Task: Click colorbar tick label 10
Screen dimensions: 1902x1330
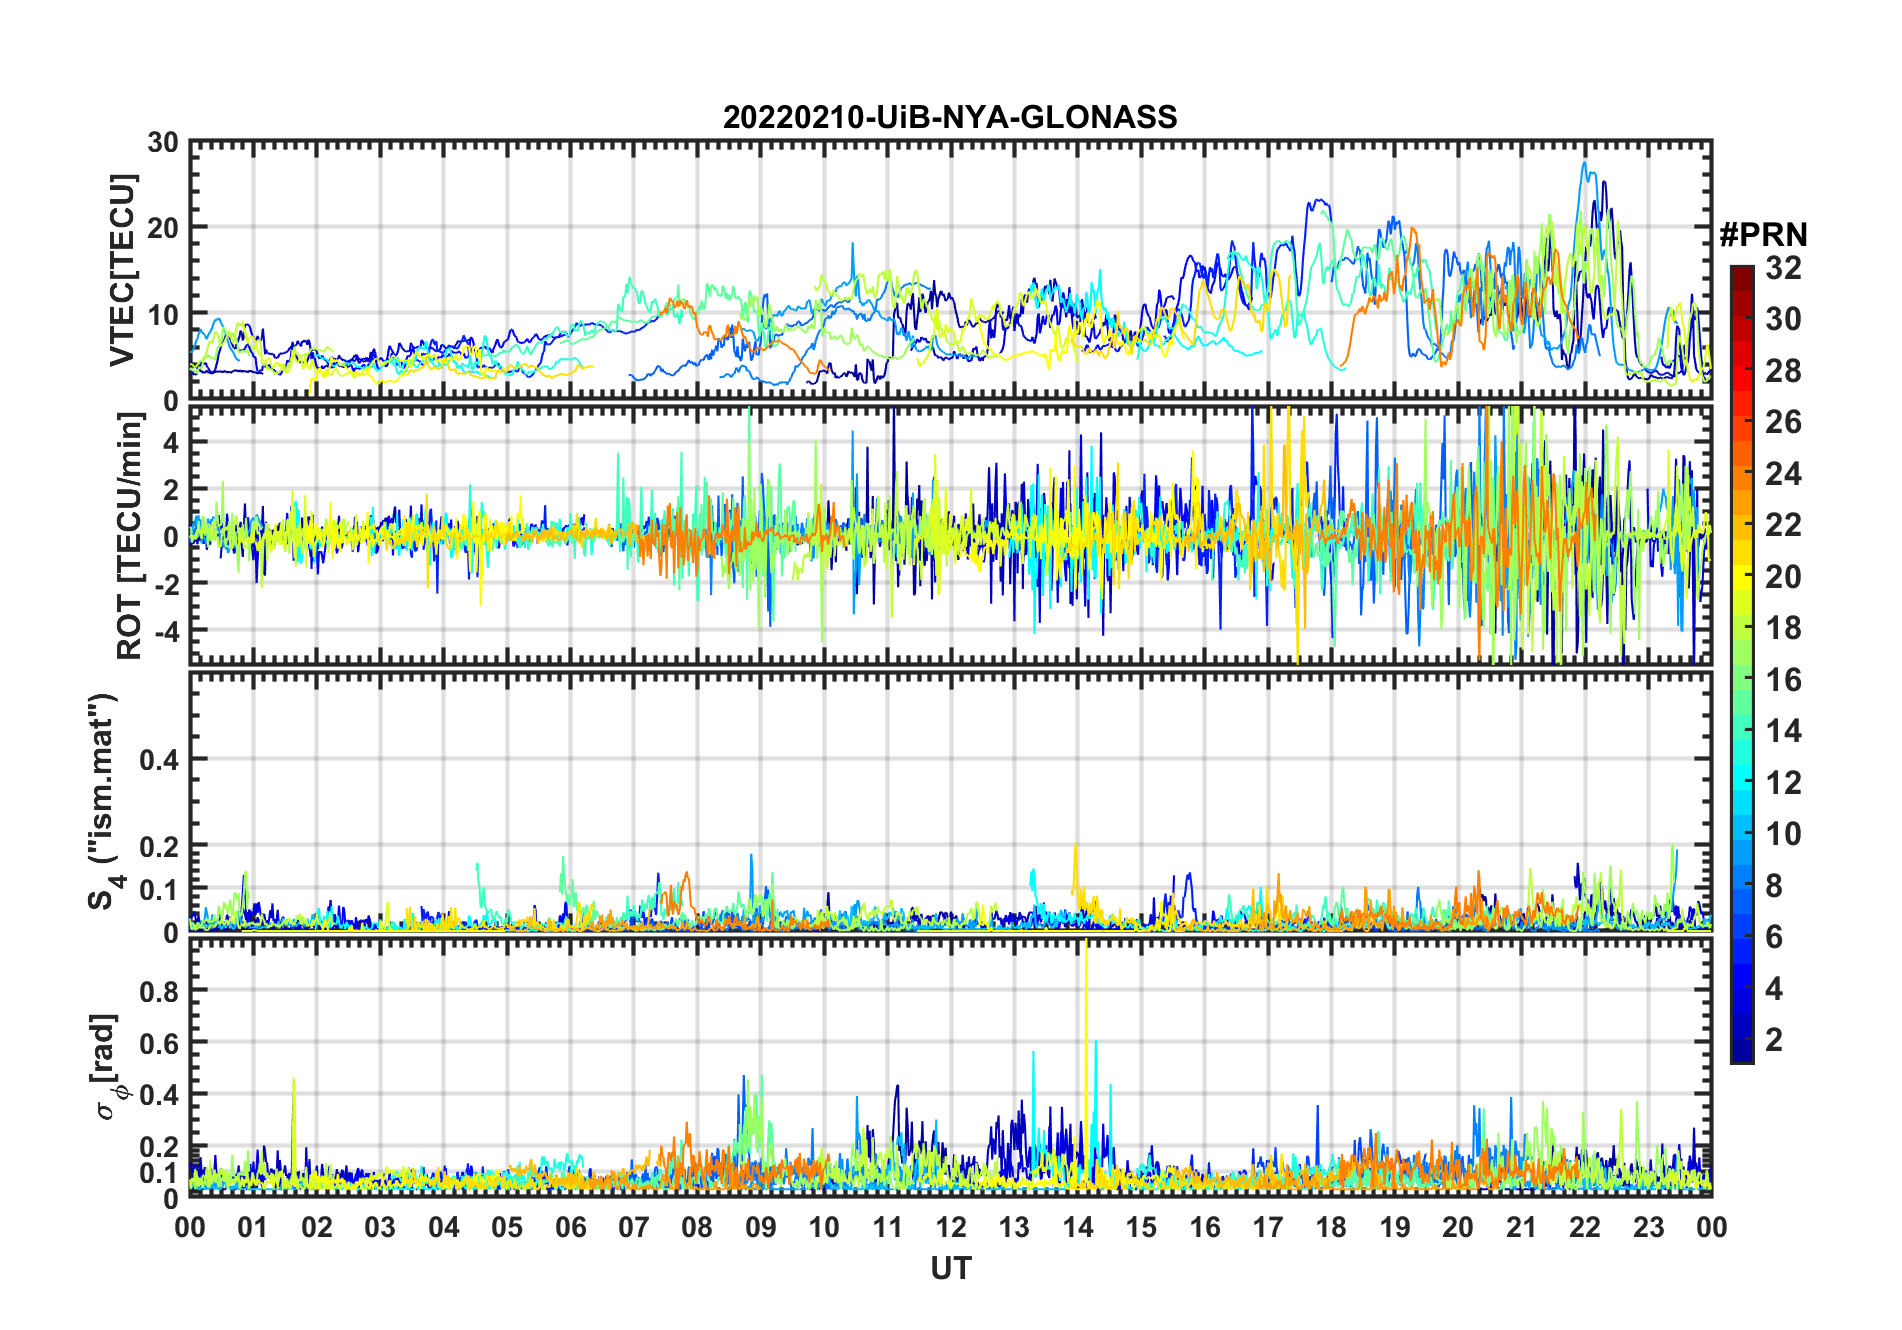Action: [1783, 834]
